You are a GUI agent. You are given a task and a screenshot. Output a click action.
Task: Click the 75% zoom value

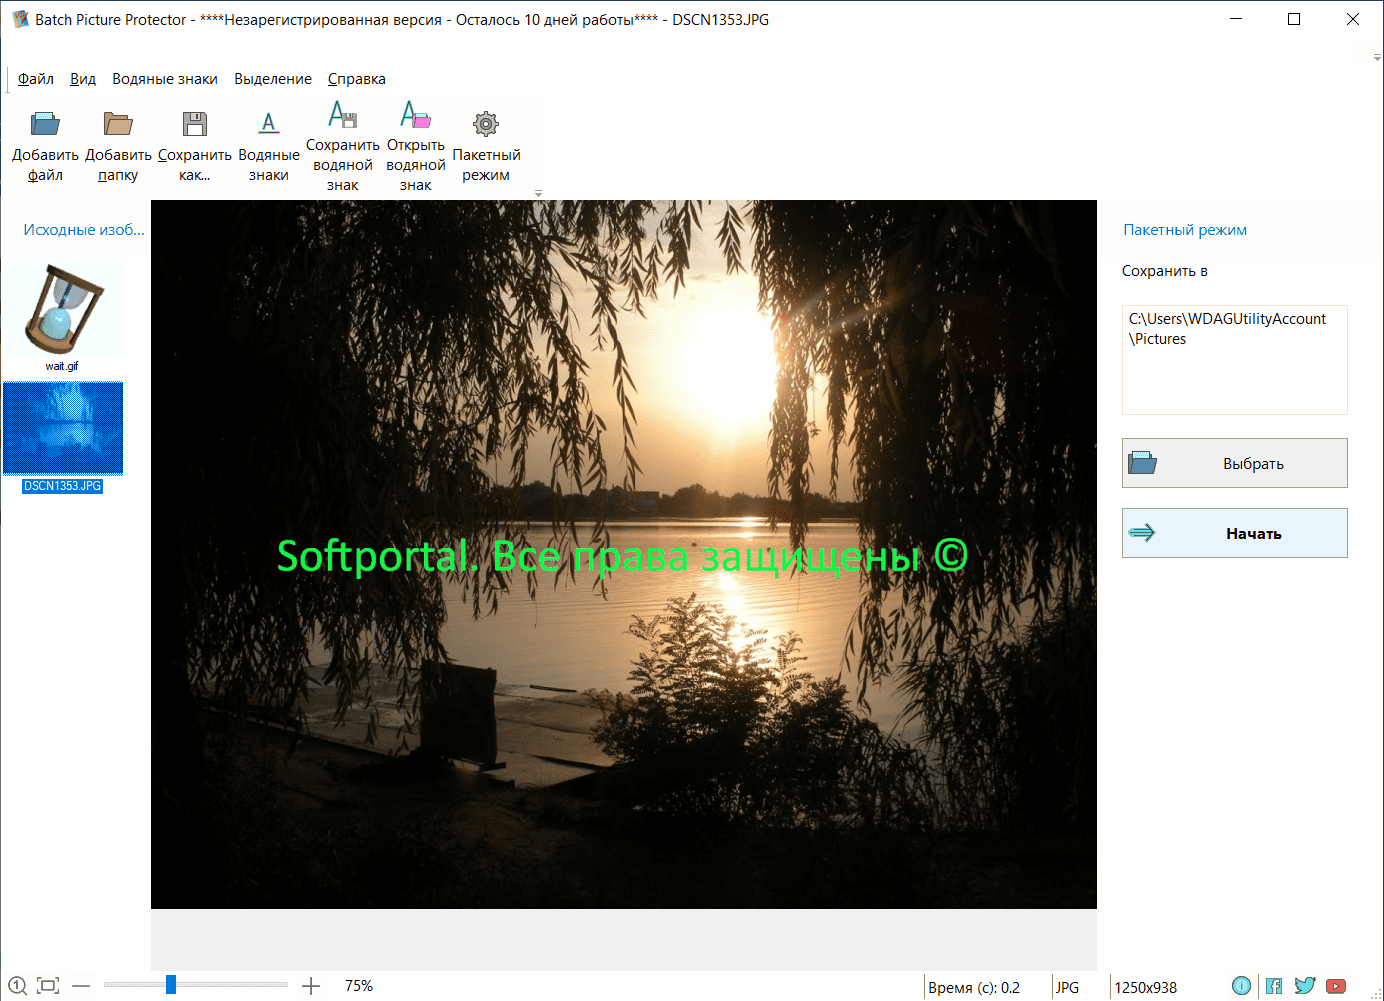click(359, 986)
